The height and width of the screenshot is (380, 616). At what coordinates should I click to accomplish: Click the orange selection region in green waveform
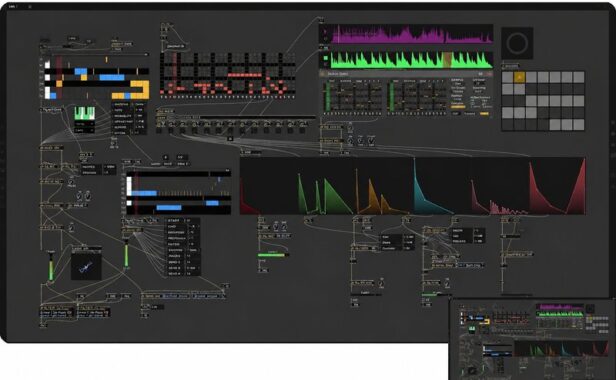click(447, 60)
